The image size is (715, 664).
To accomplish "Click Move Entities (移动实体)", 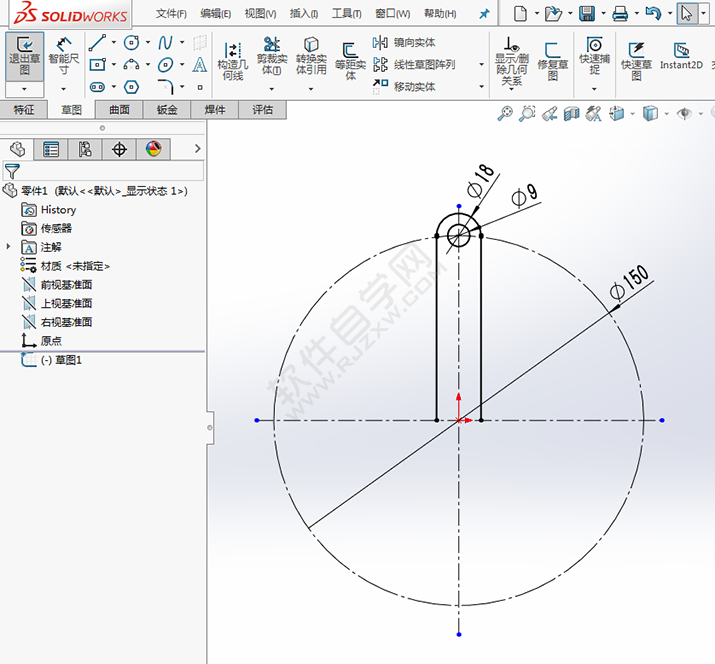I will [x=404, y=86].
